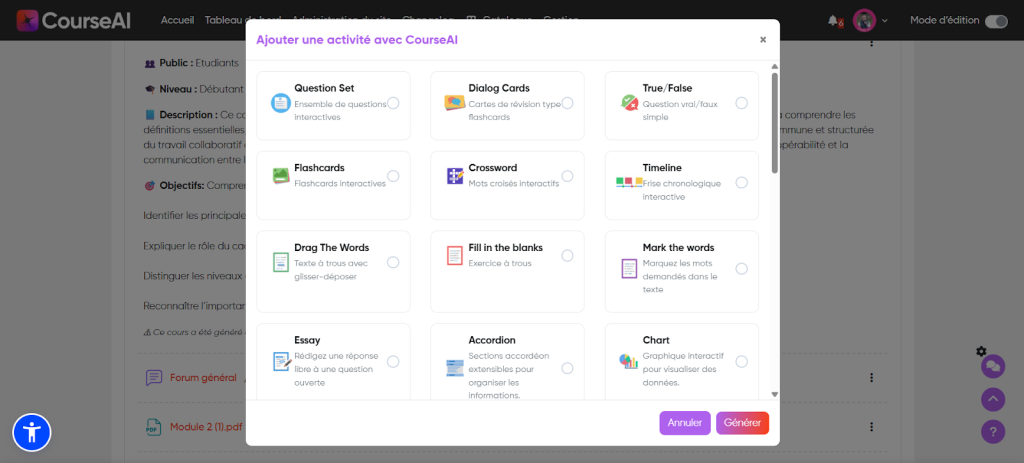
Task: Open the accessibility widget icon
Action: click(31, 432)
